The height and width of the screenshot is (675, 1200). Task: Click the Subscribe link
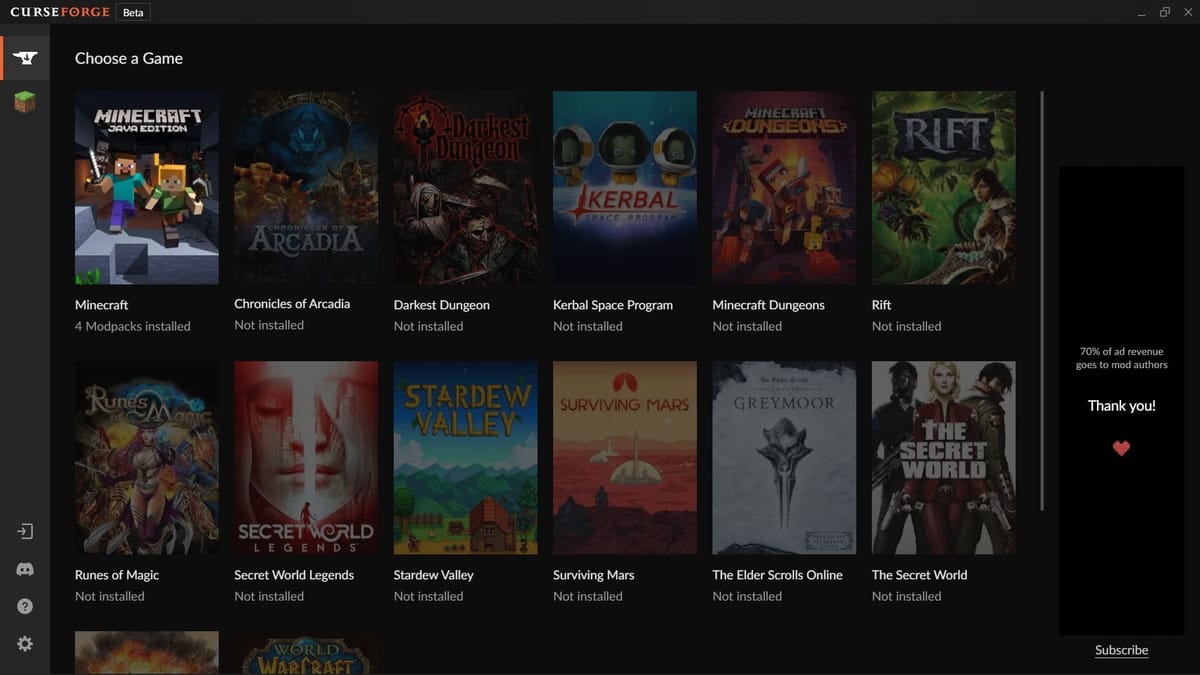point(1121,650)
